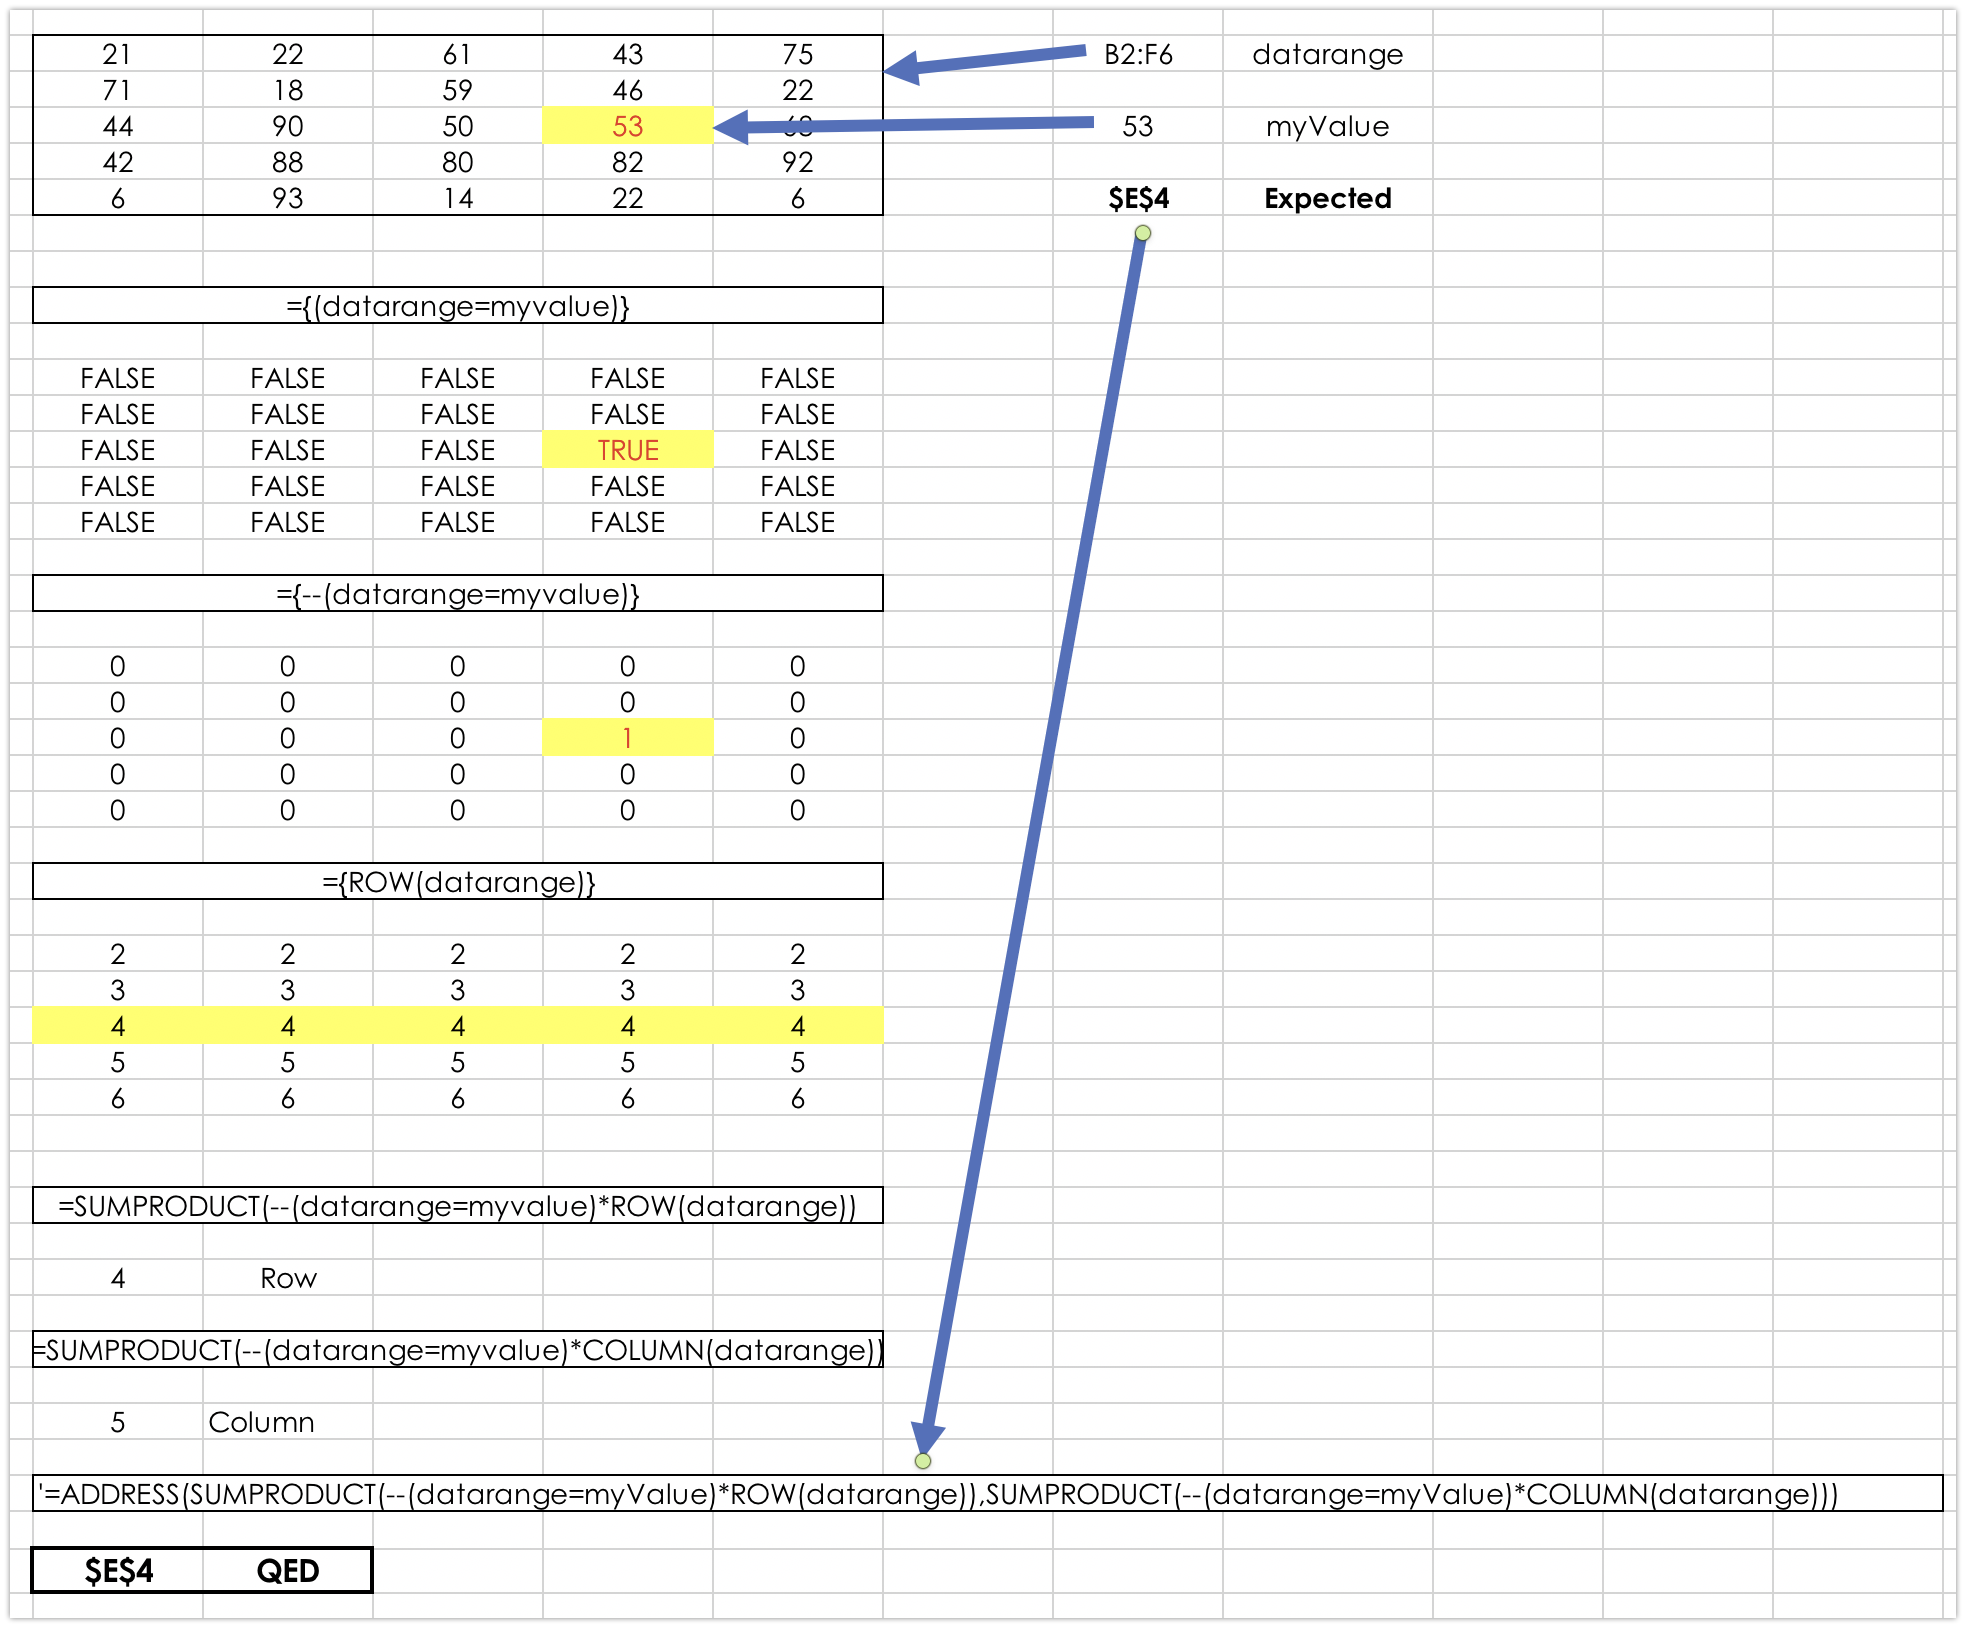The image size is (1966, 1628).
Task: Click the green handle at arrow top
Action: point(1143,233)
